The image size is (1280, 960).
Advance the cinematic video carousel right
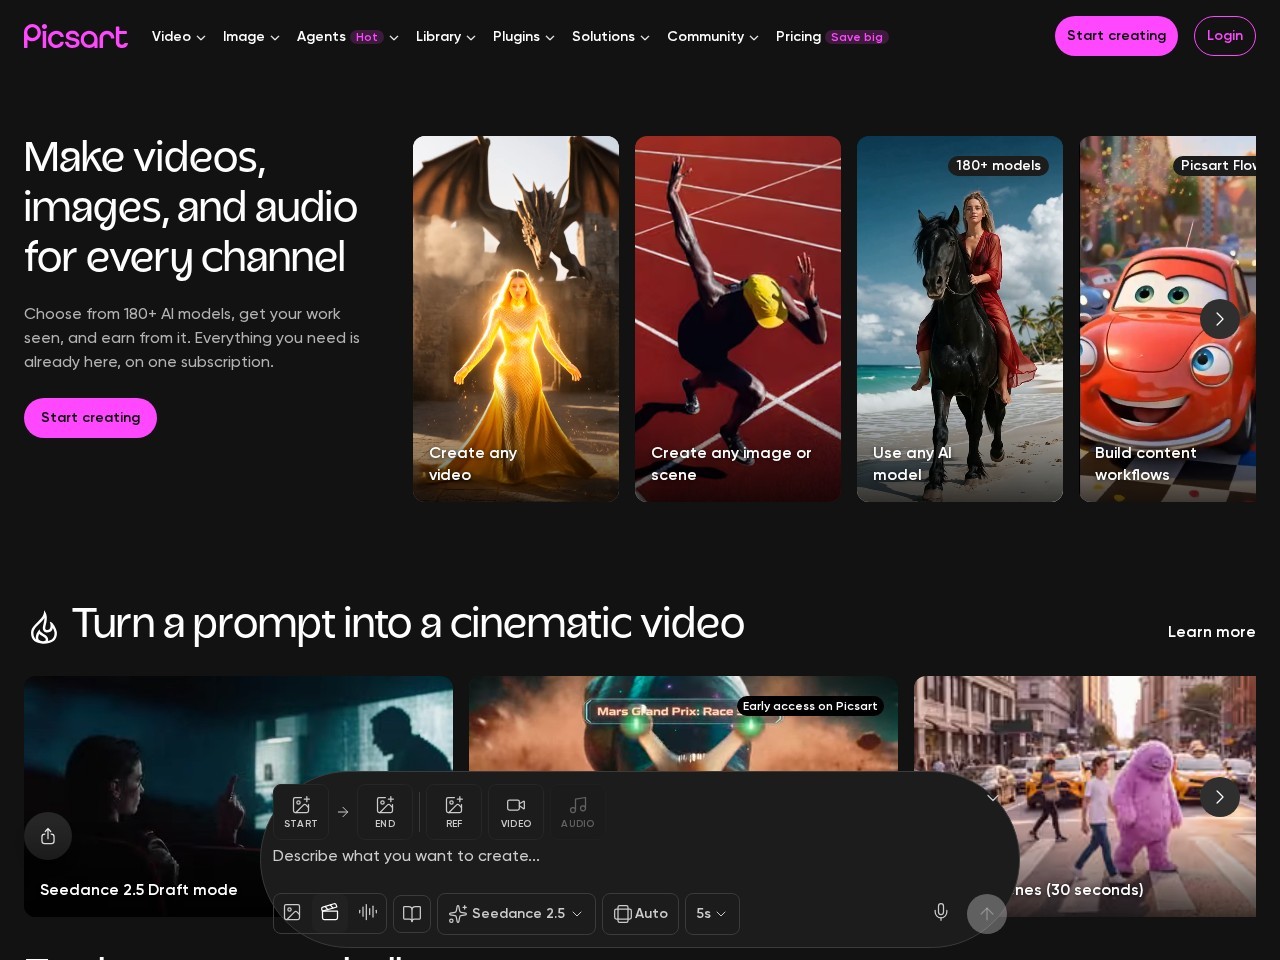[x=1219, y=797]
